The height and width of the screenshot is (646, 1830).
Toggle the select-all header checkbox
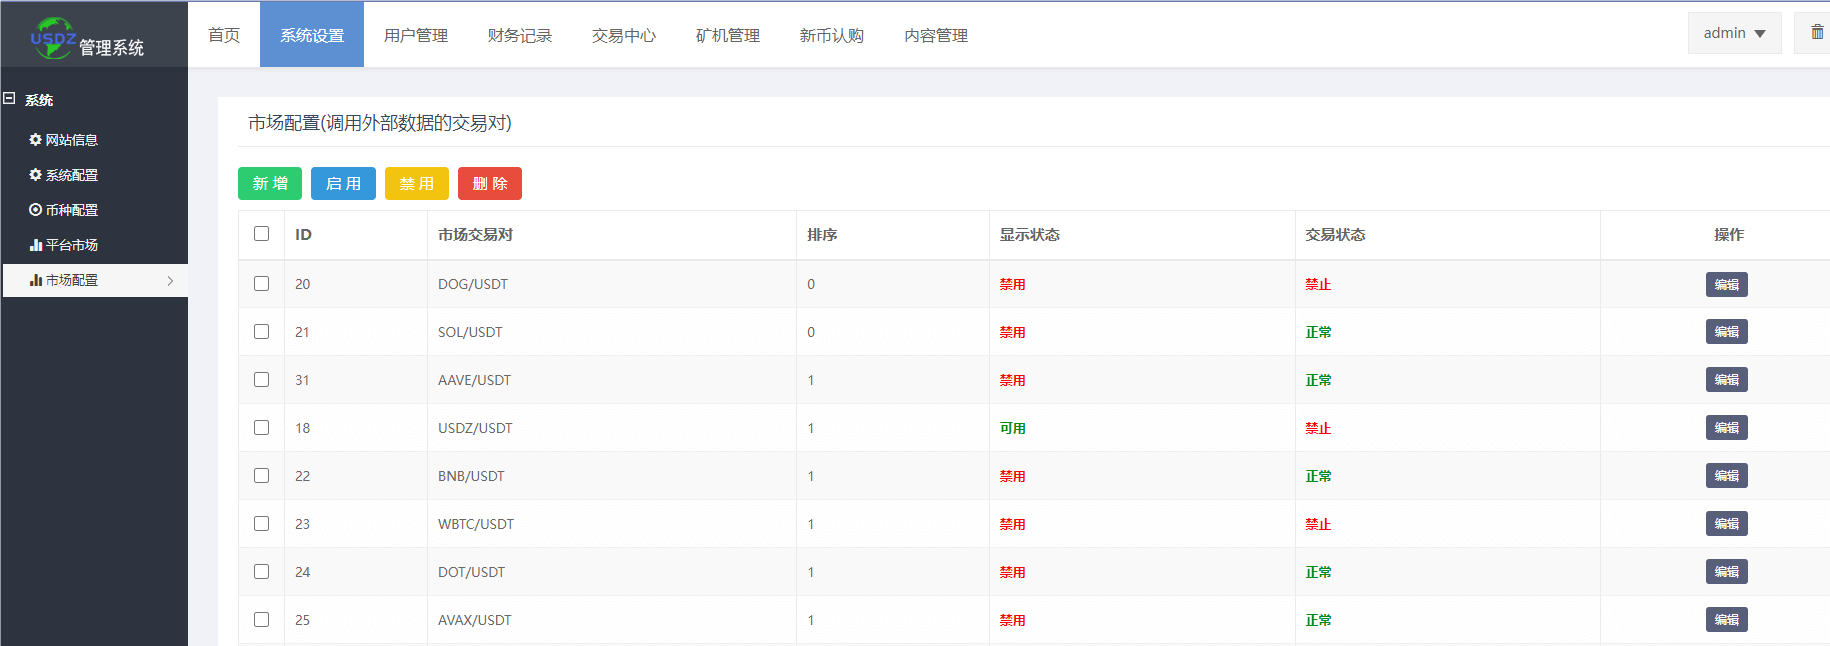coord(262,234)
